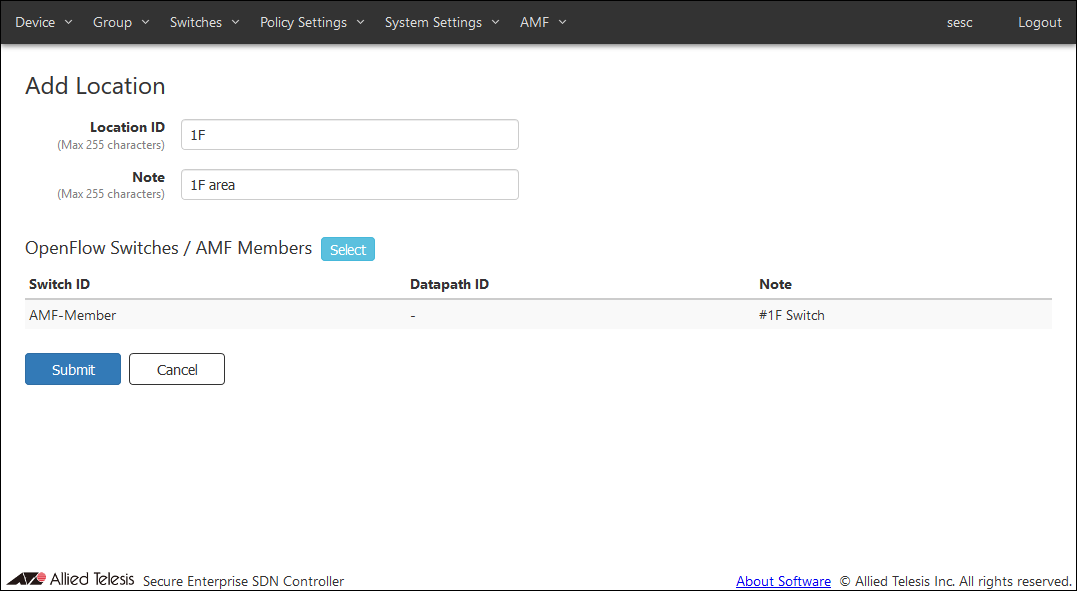Viewport: 1077px width, 591px height.
Task: Submit the new location form
Action: [73, 369]
